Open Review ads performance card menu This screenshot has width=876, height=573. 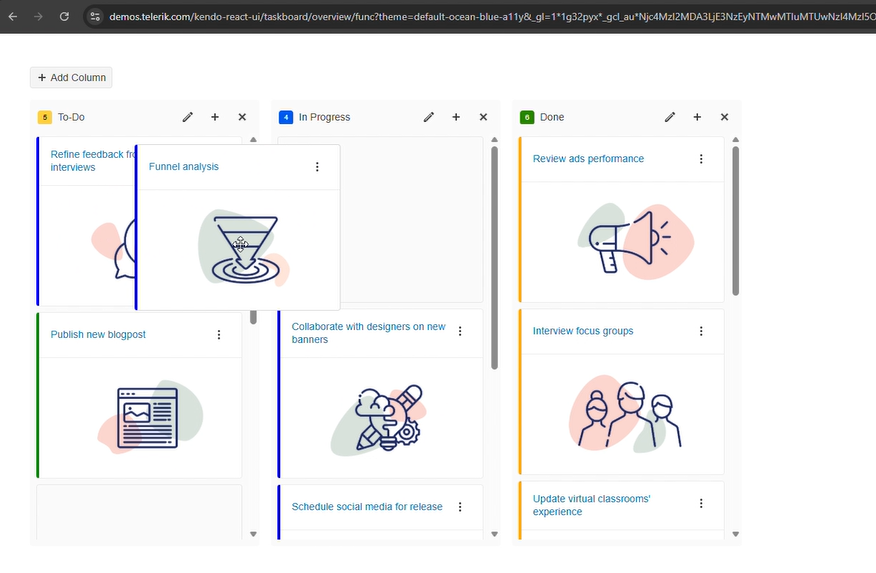(701, 159)
